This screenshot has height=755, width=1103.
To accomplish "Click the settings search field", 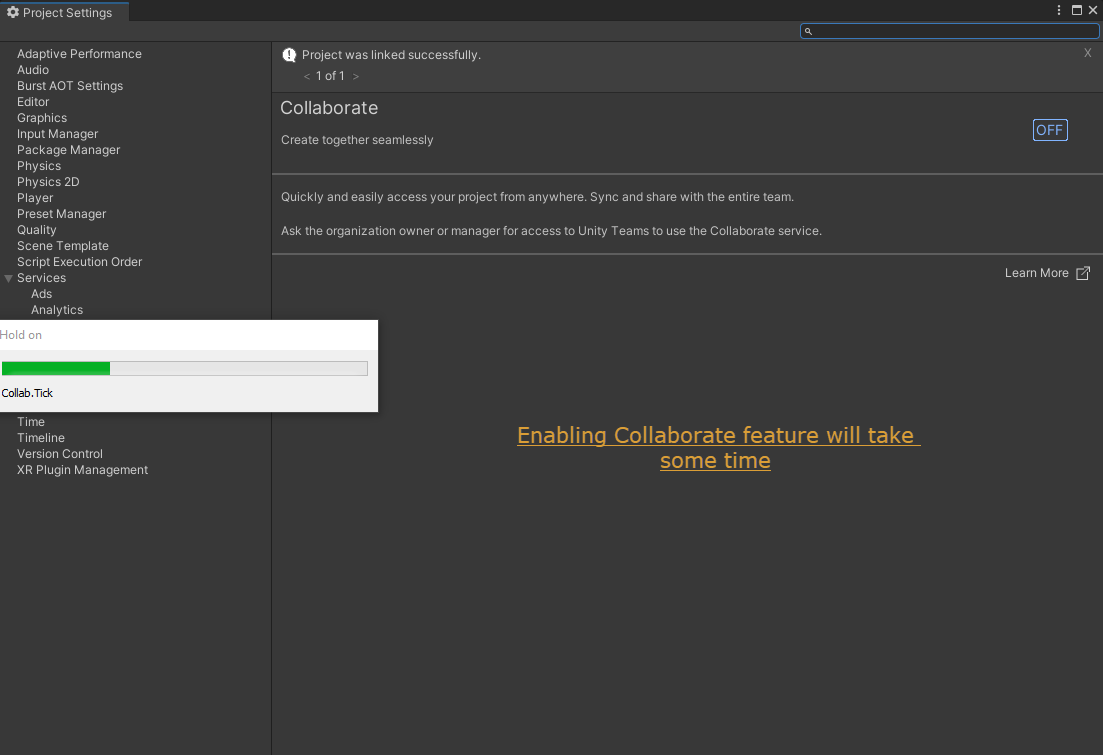I will tap(950, 31).
